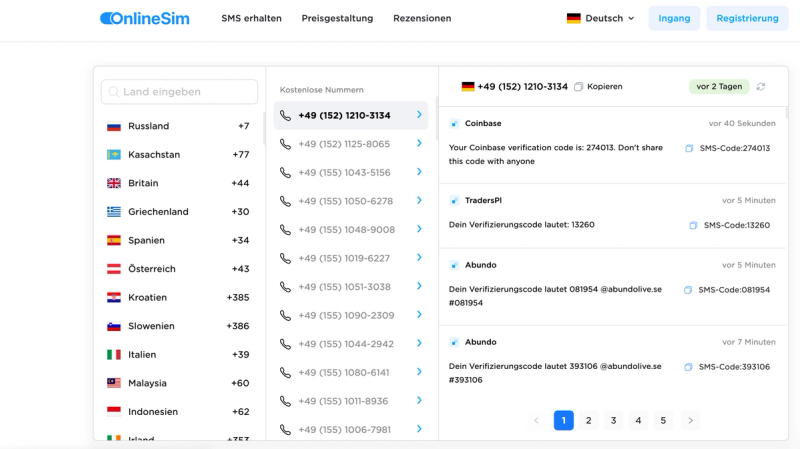Click chevron for number +49 (155) 1019-6227

(419, 258)
